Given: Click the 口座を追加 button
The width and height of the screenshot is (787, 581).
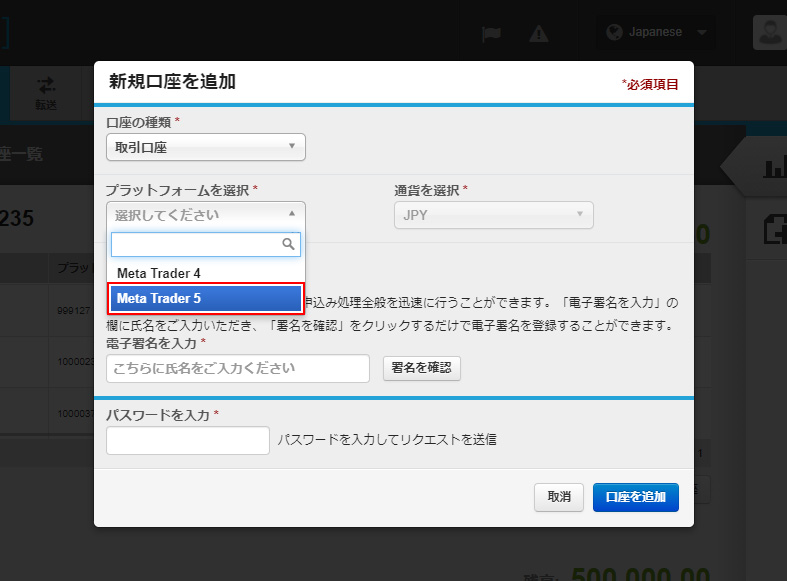Looking at the screenshot, I should coord(635,497).
